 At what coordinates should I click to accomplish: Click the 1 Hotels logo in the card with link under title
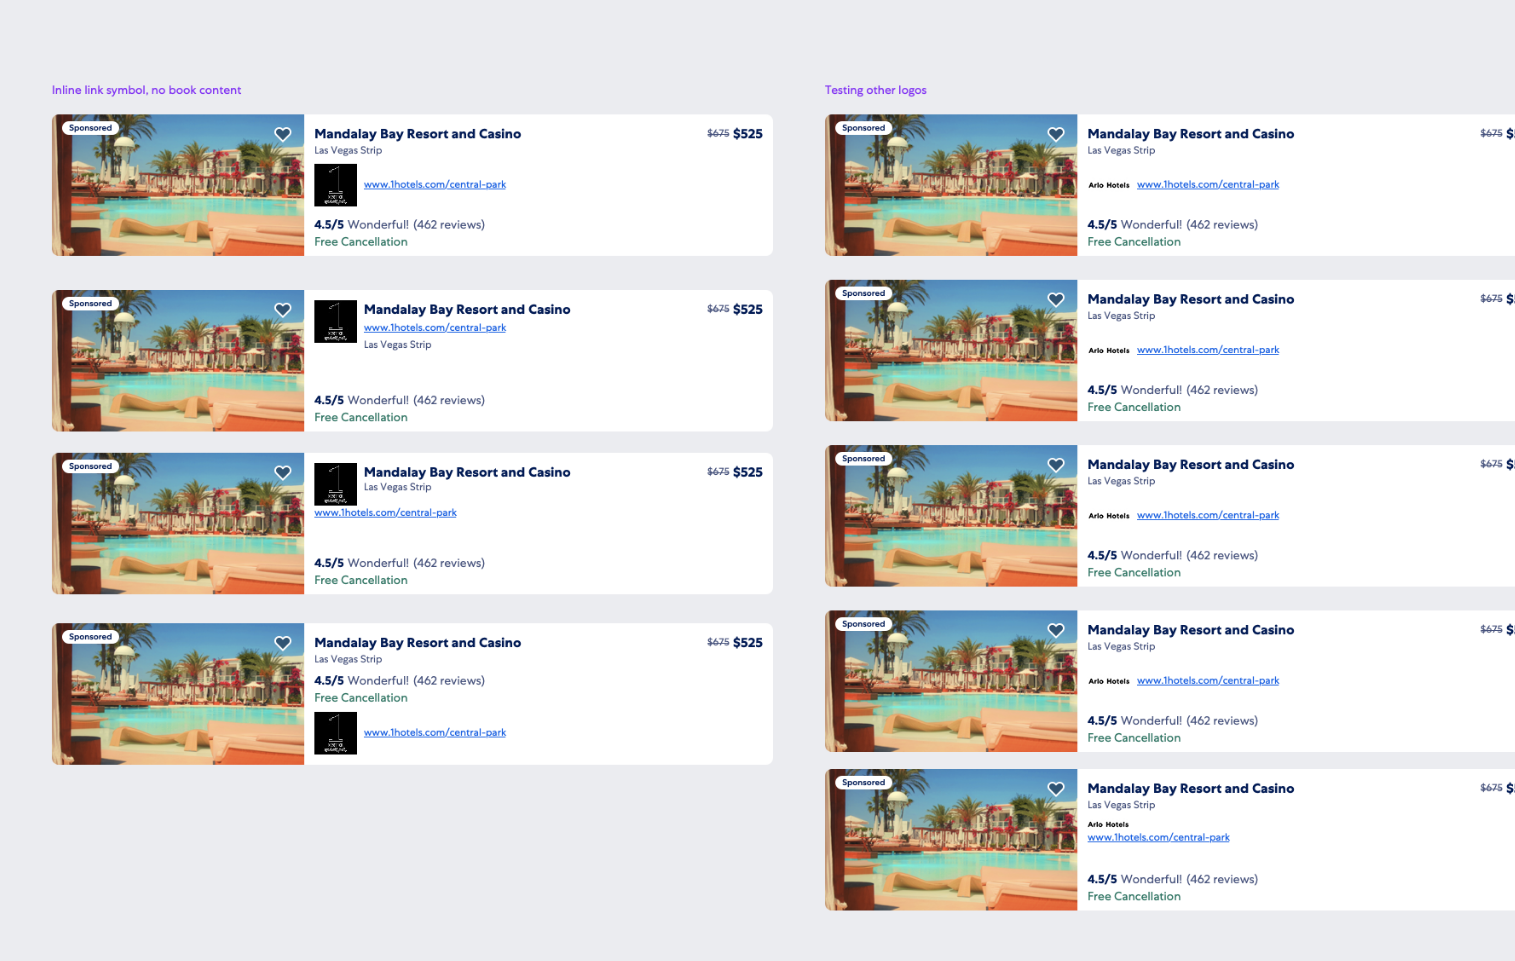point(335,321)
